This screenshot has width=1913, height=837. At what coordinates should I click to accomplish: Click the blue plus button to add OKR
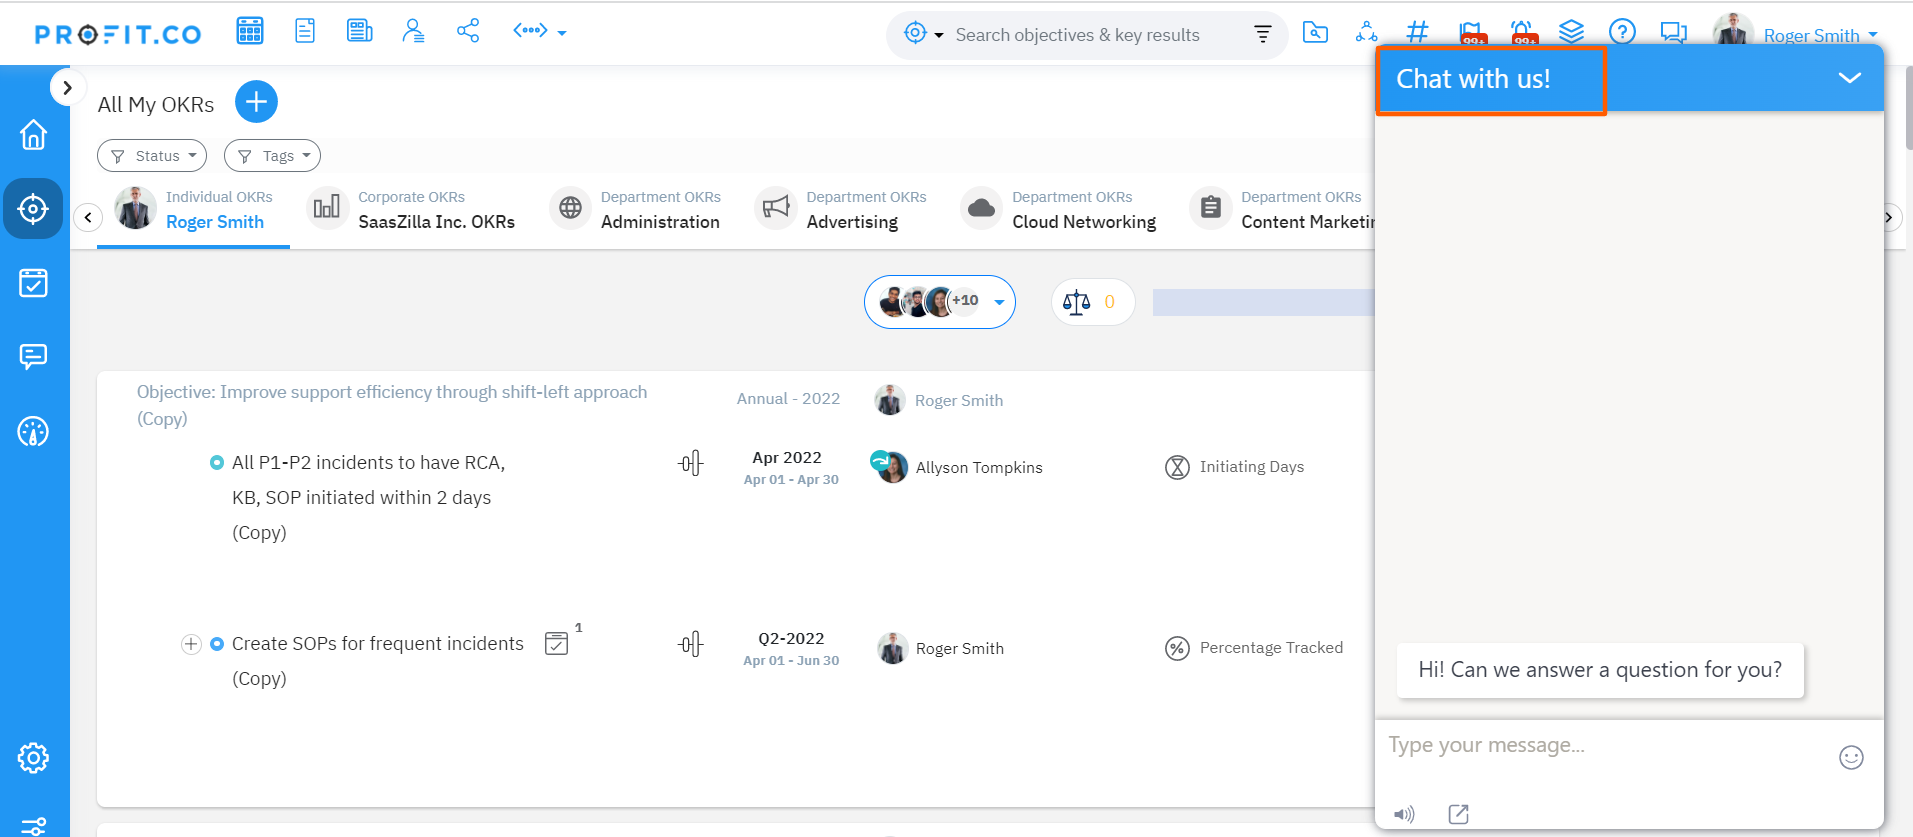(256, 102)
